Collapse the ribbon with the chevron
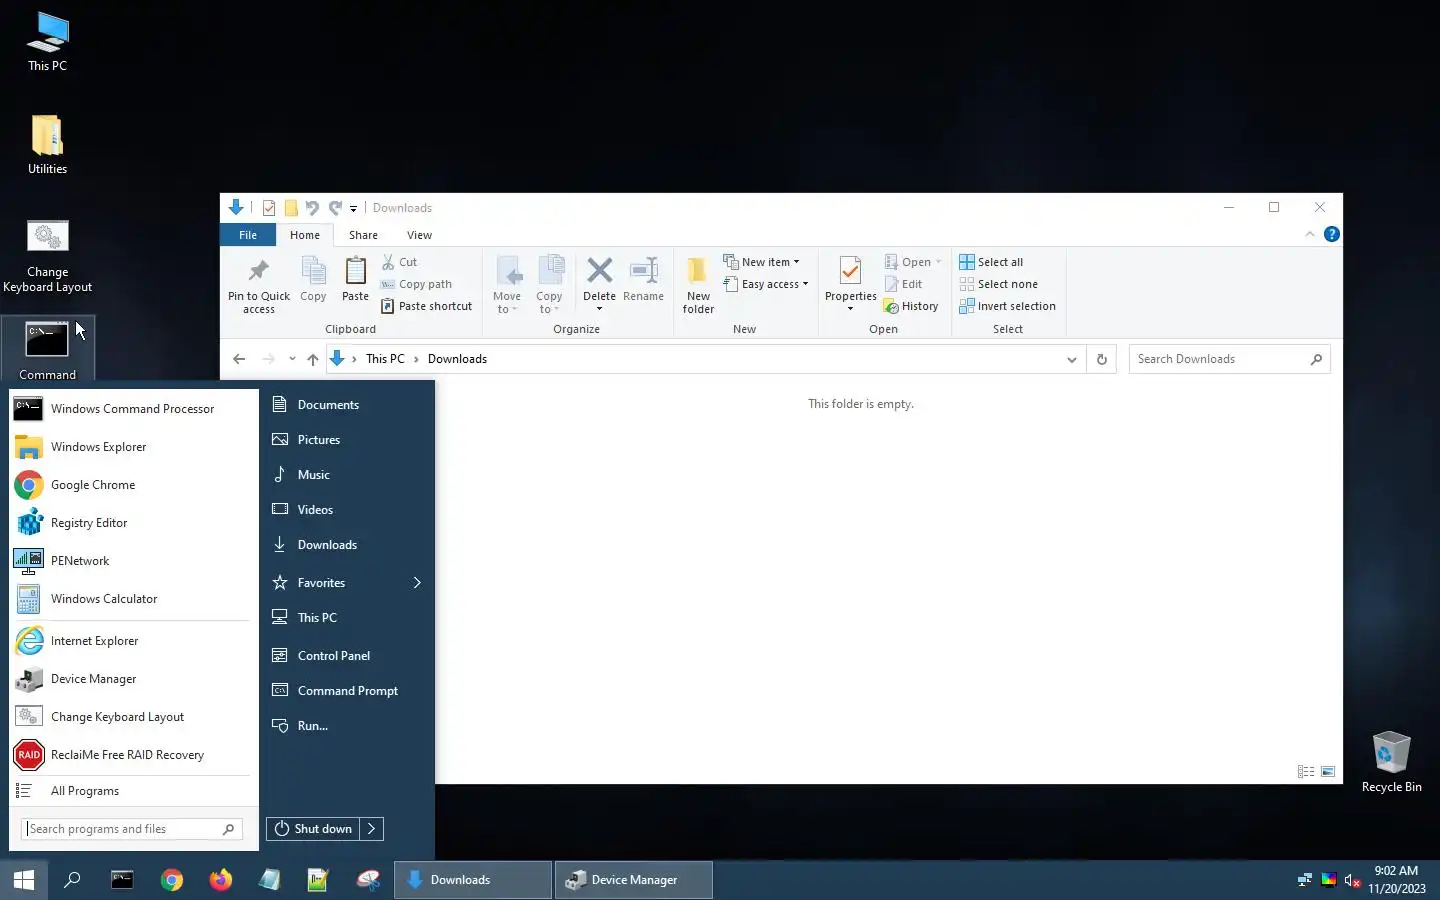The image size is (1440, 900). click(x=1310, y=234)
